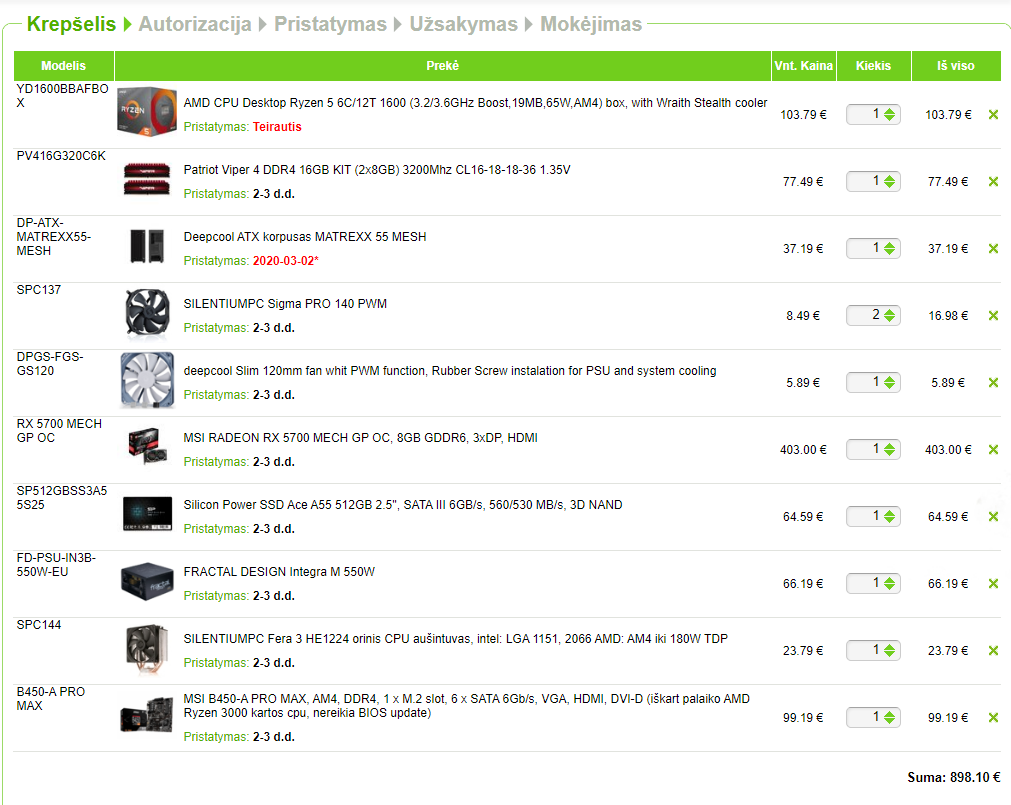Click the Modelis column header
This screenshot has height=805, width=1011.
[x=64, y=66]
